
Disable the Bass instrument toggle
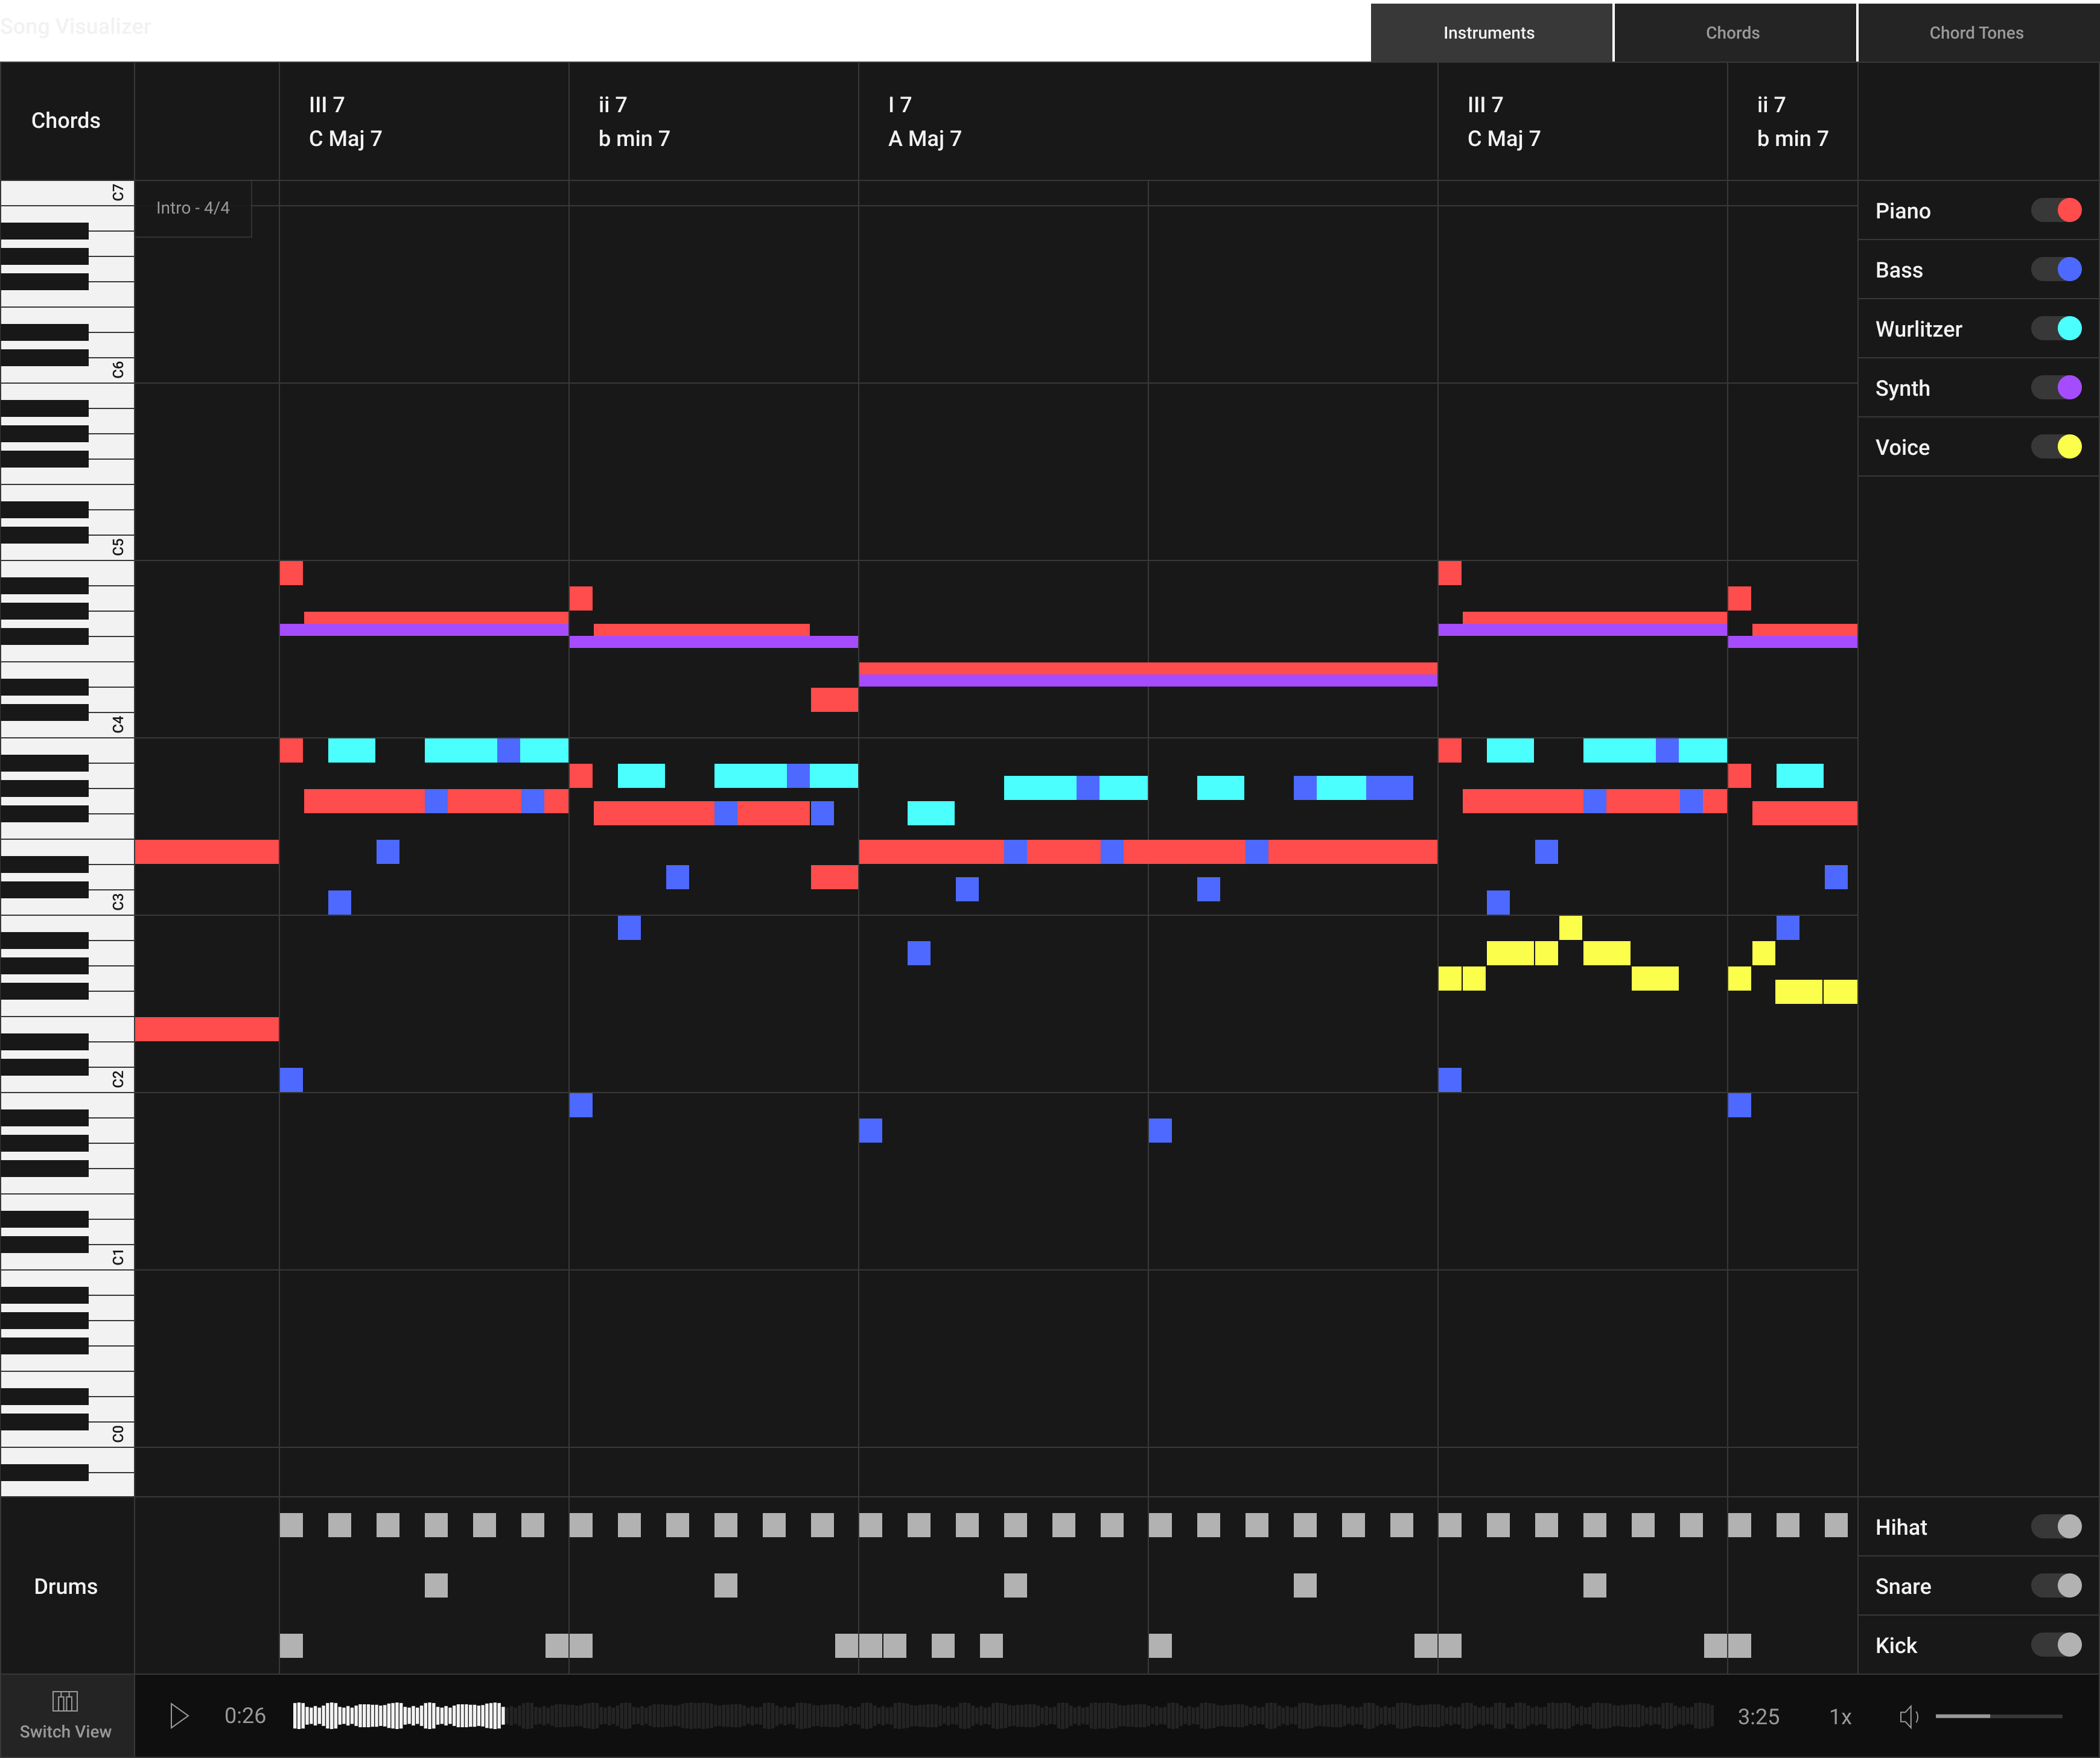(x=2056, y=269)
